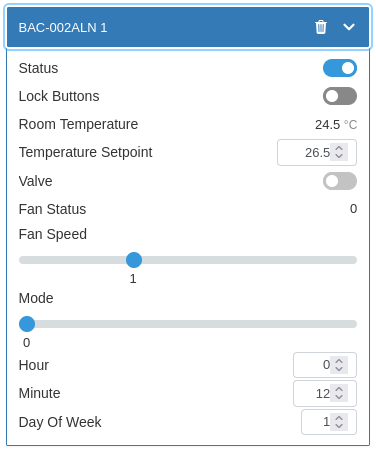Increase the Hour value with up arrow
The image size is (376, 452).
point(339,361)
